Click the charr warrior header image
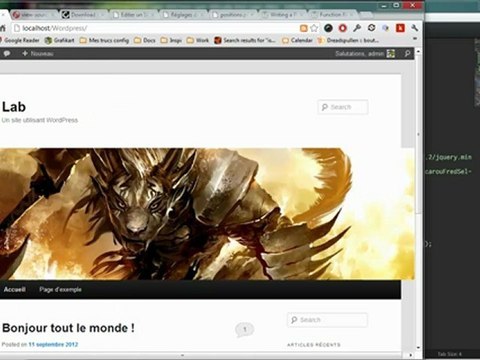480x360 pixels. click(207, 214)
